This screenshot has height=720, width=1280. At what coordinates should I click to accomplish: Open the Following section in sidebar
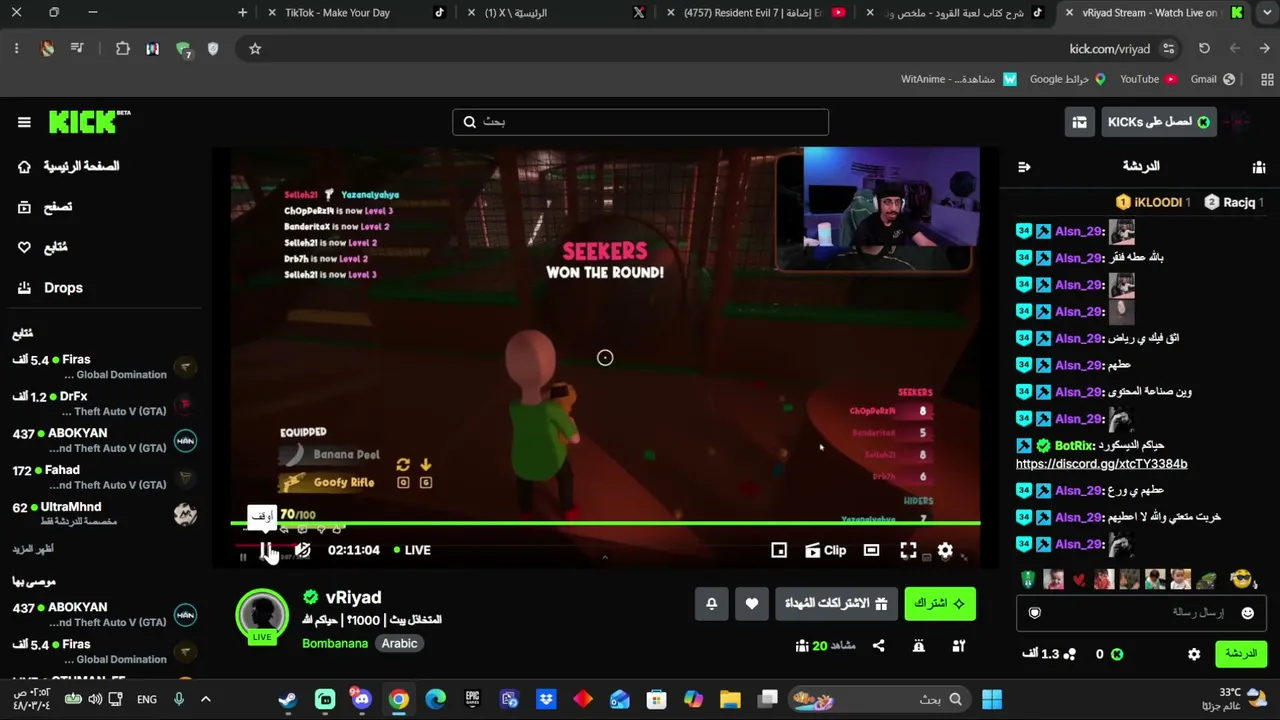pyautogui.click(x=43, y=247)
